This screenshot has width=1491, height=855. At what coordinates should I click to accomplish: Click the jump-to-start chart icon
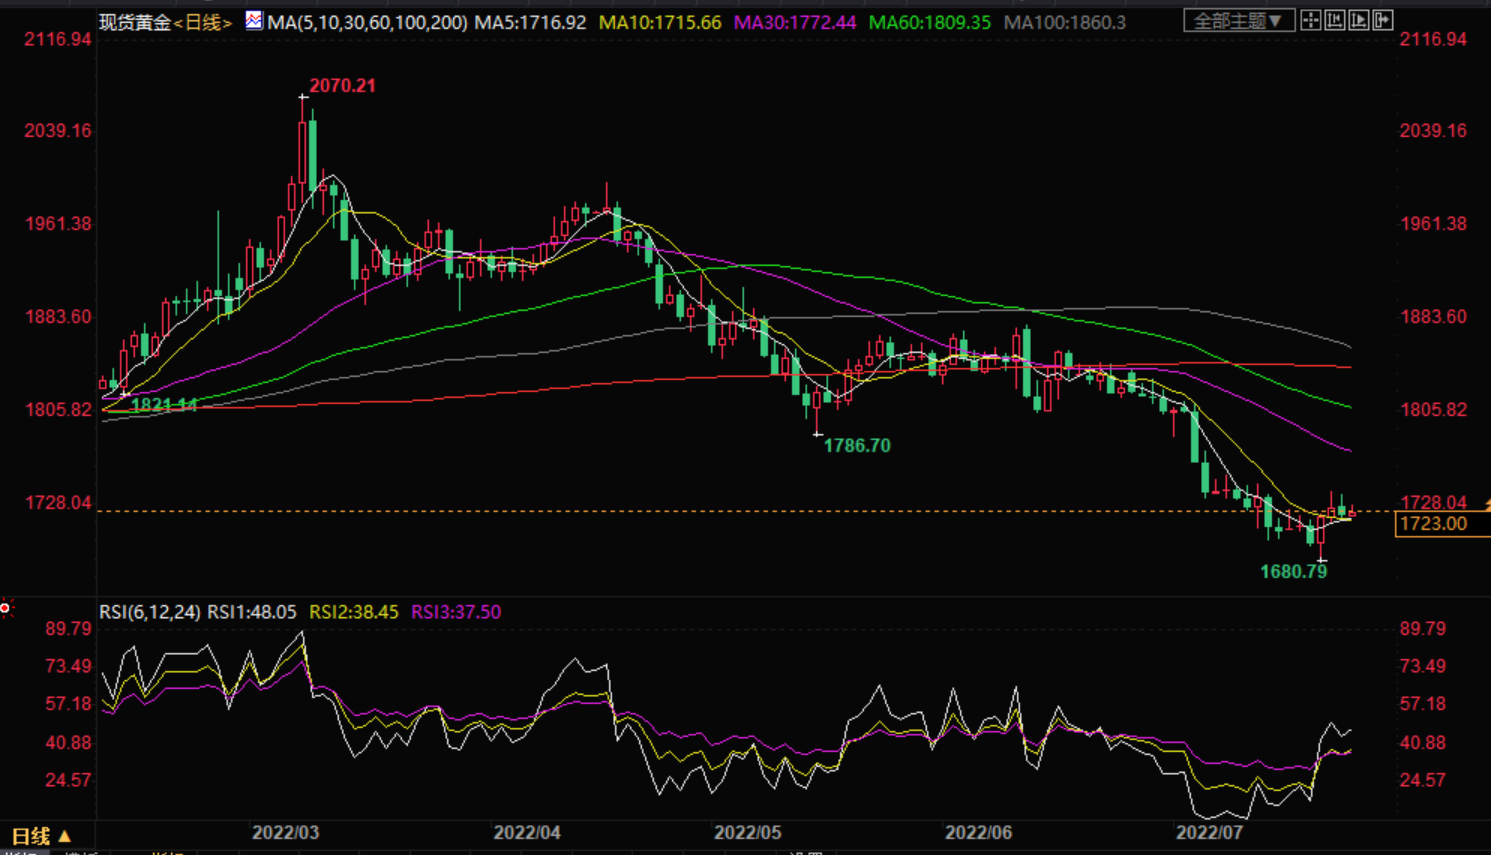(x=1334, y=20)
